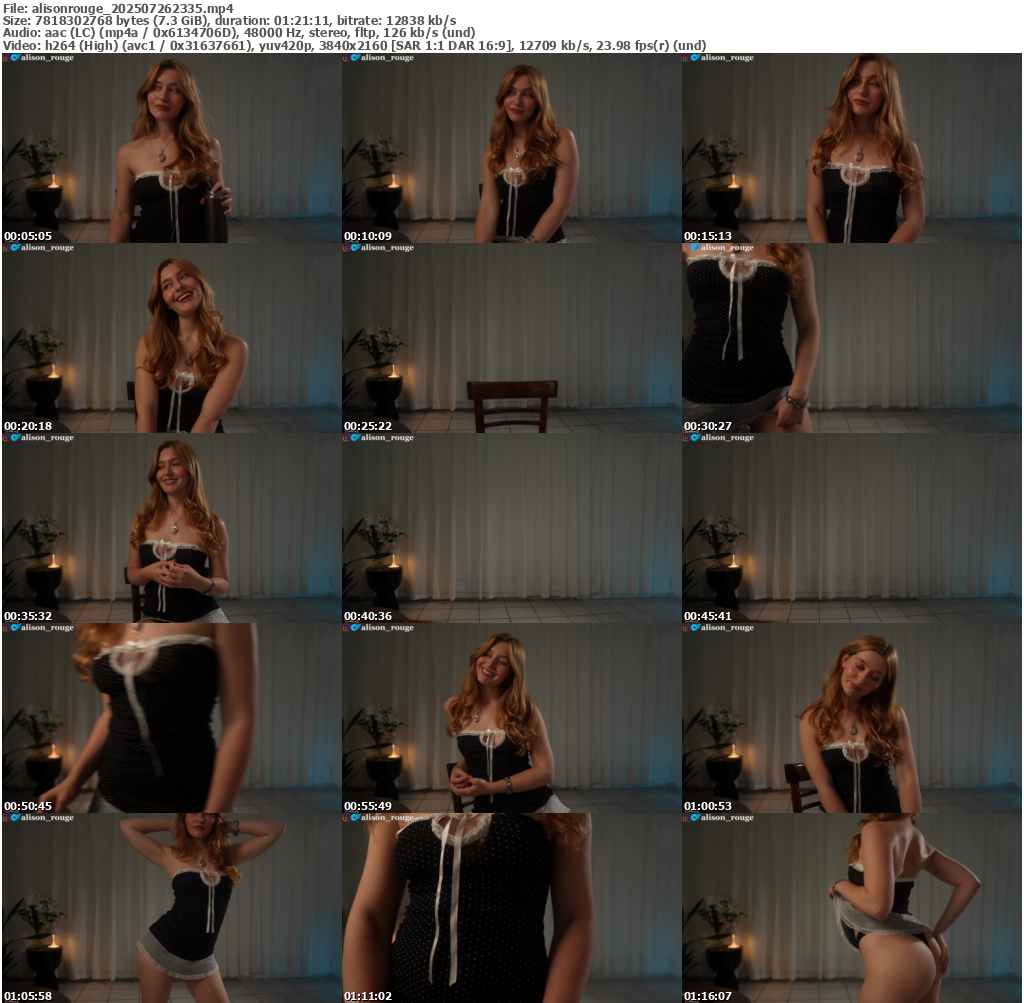The height and width of the screenshot is (1003, 1024).
Task: Open the empty room frame at 00:40:36
Action: click(x=512, y=528)
